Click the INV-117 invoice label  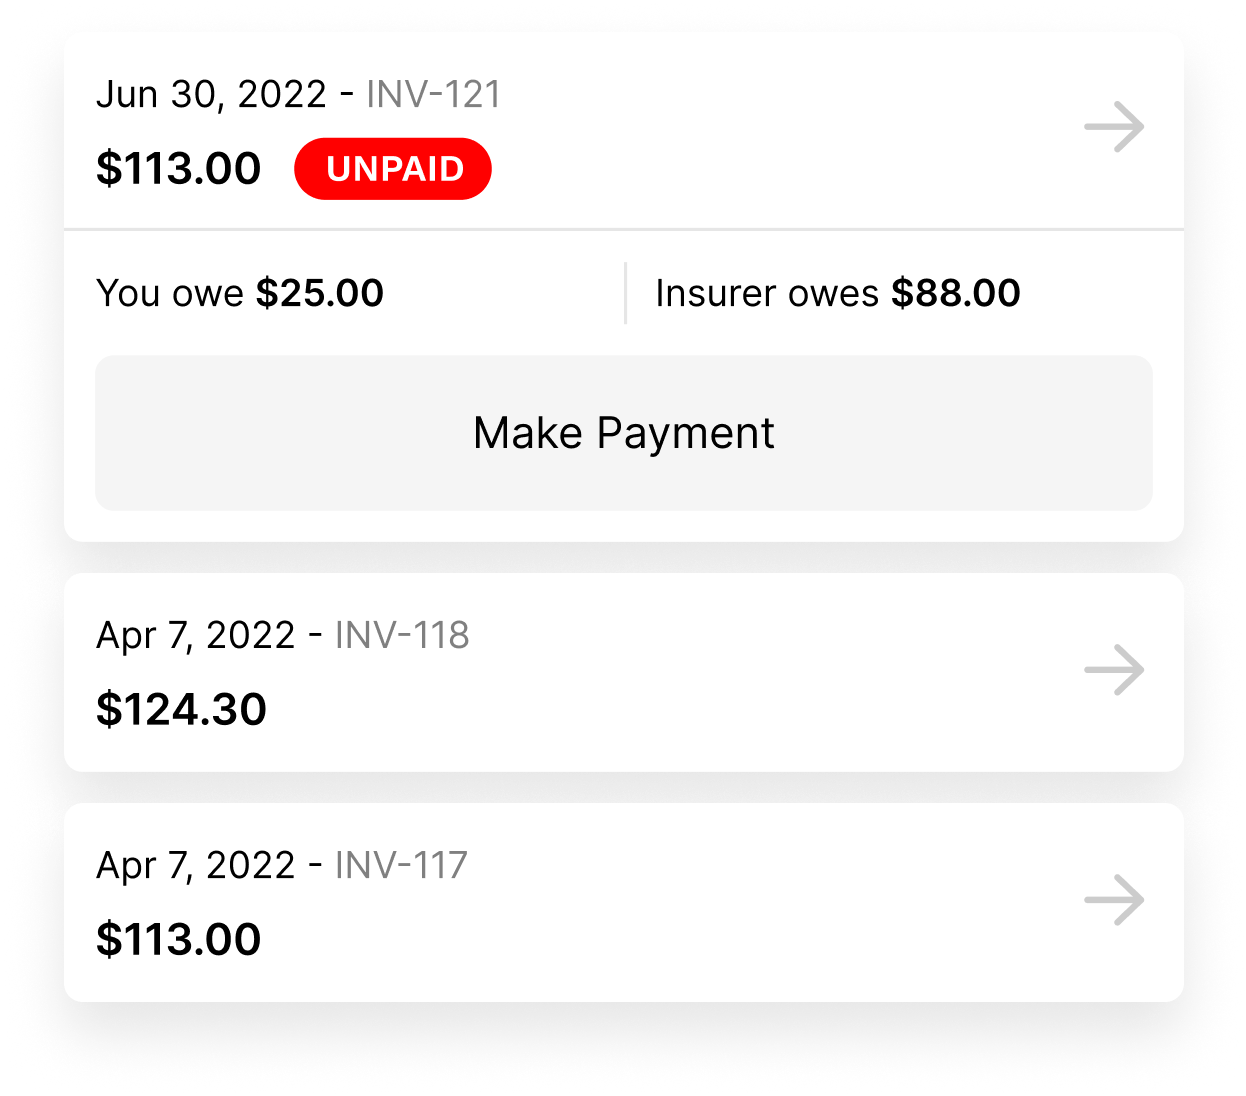[x=402, y=865]
